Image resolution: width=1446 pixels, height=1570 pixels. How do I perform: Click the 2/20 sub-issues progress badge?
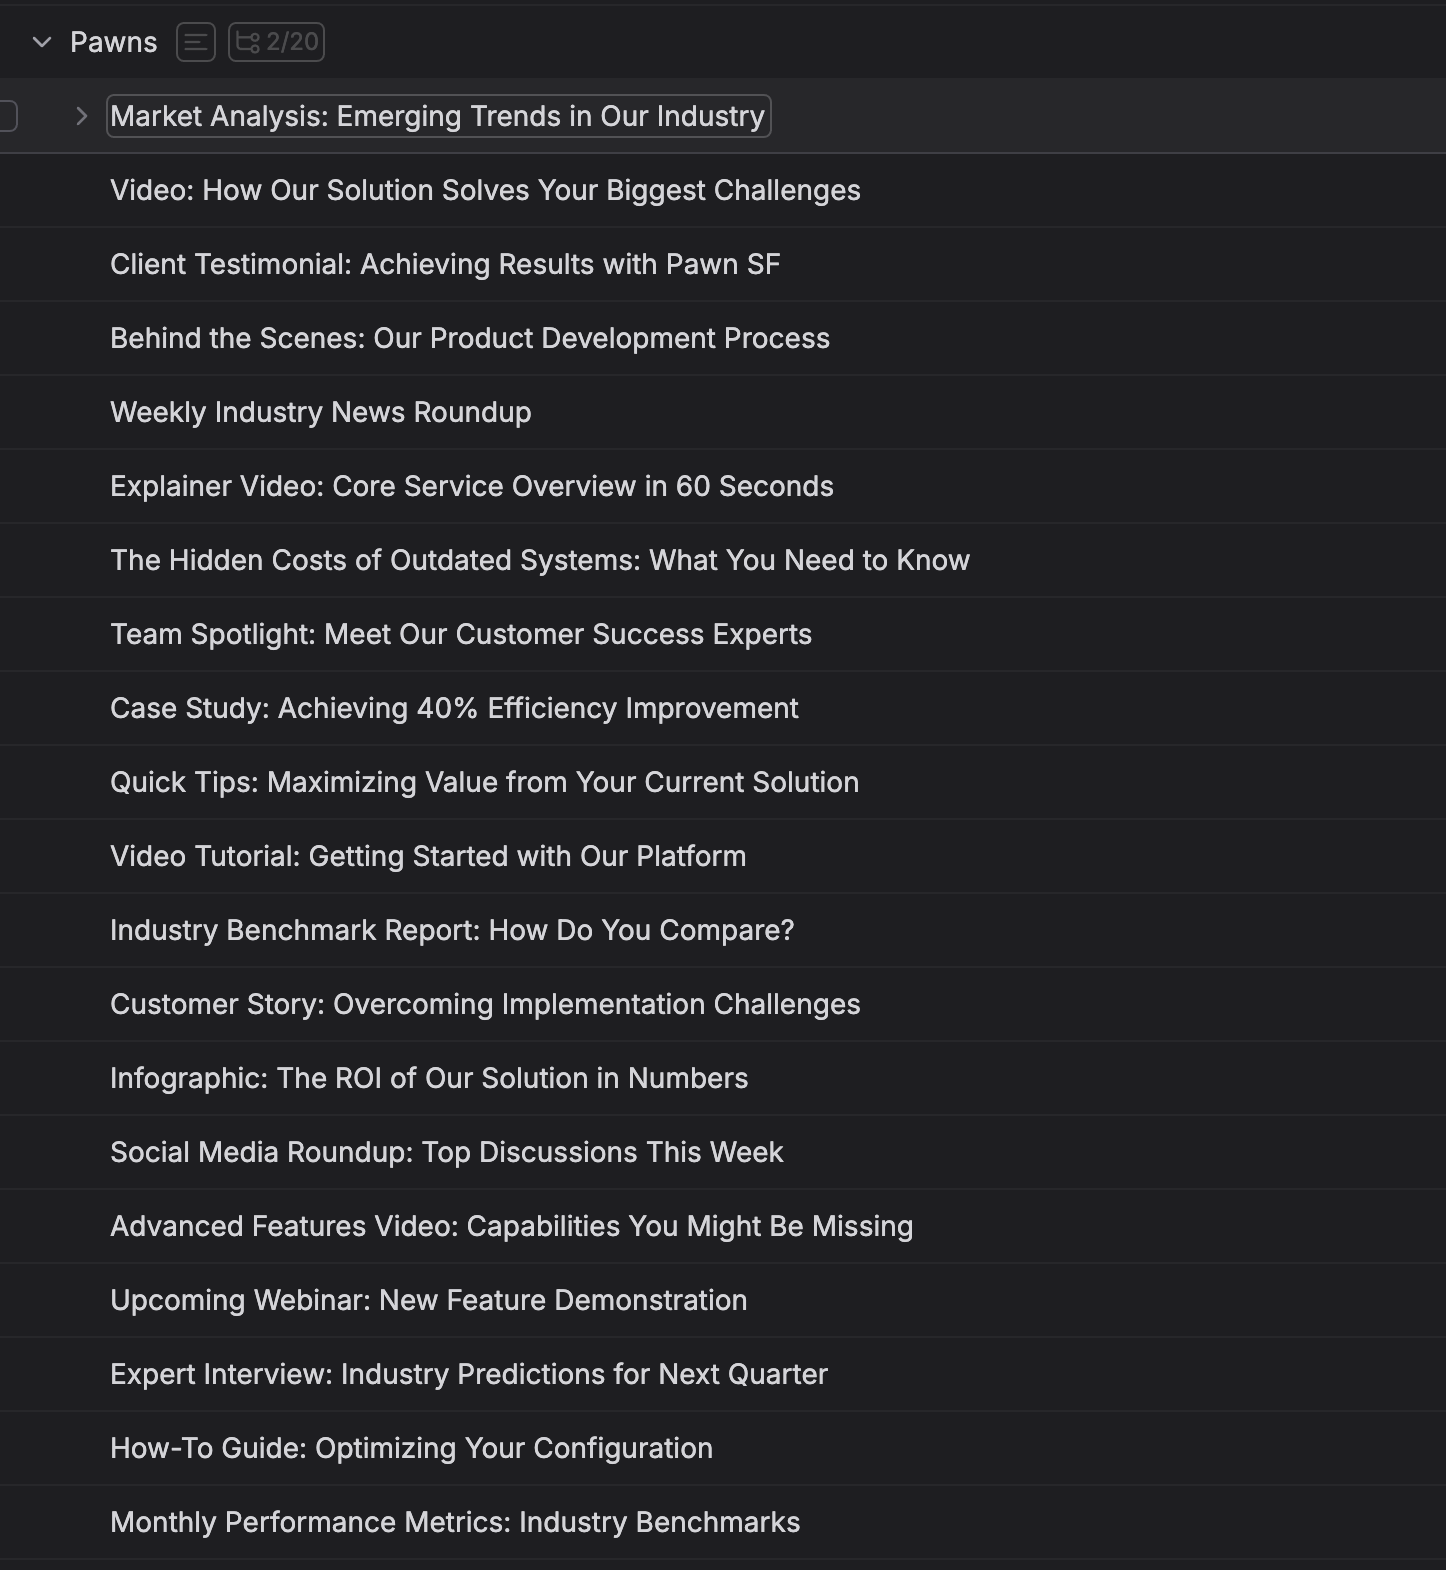pos(277,42)
